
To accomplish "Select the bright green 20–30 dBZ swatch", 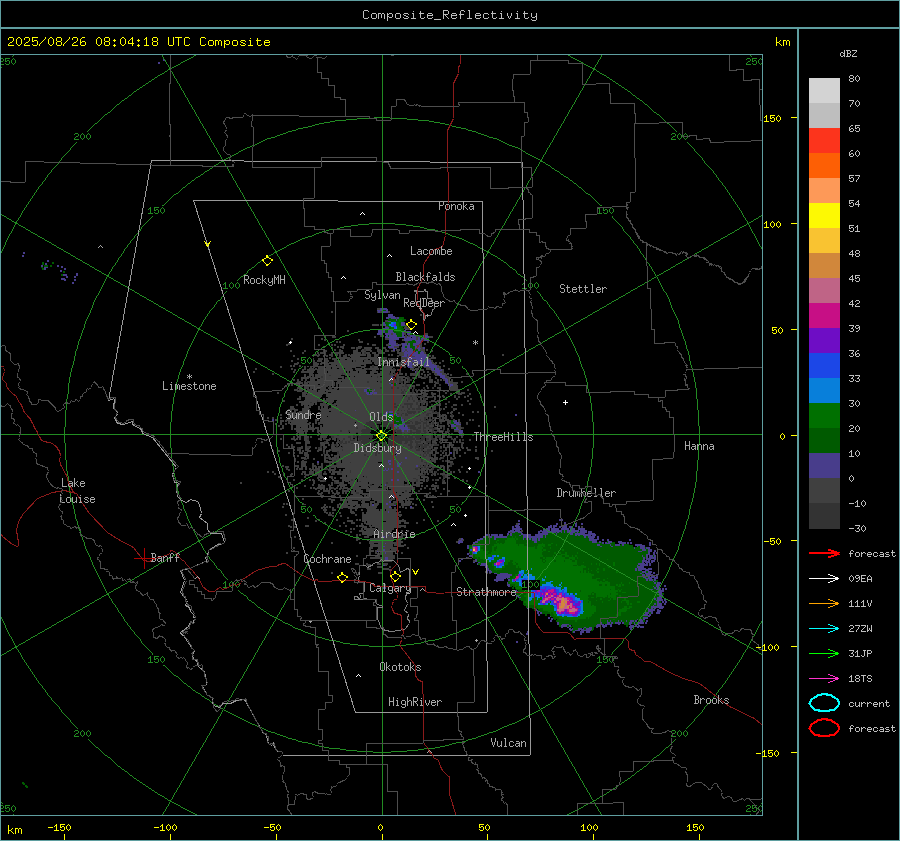I will (824, 416).
